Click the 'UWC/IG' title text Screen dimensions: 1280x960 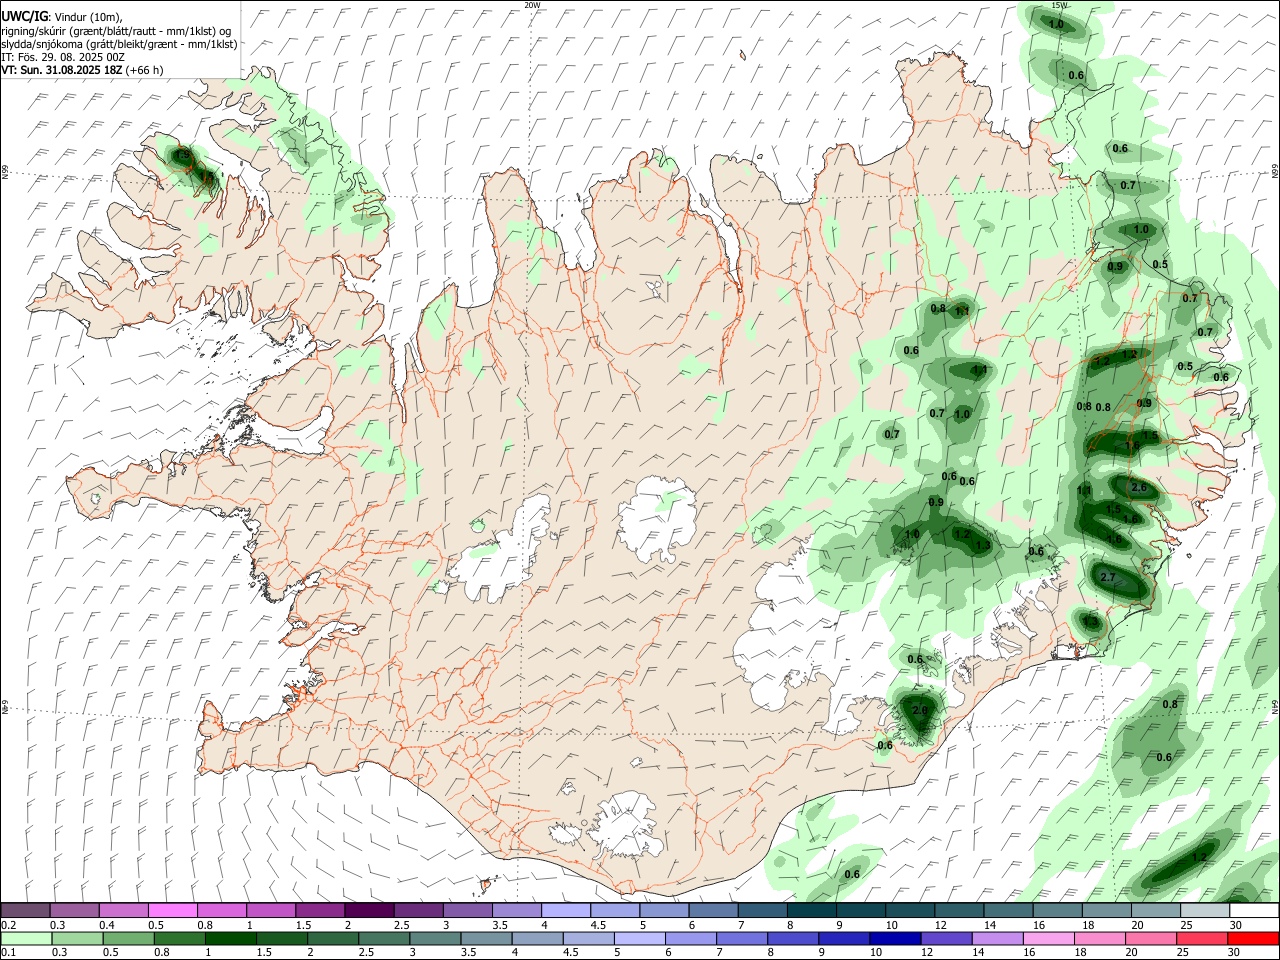tap(23, 17)
